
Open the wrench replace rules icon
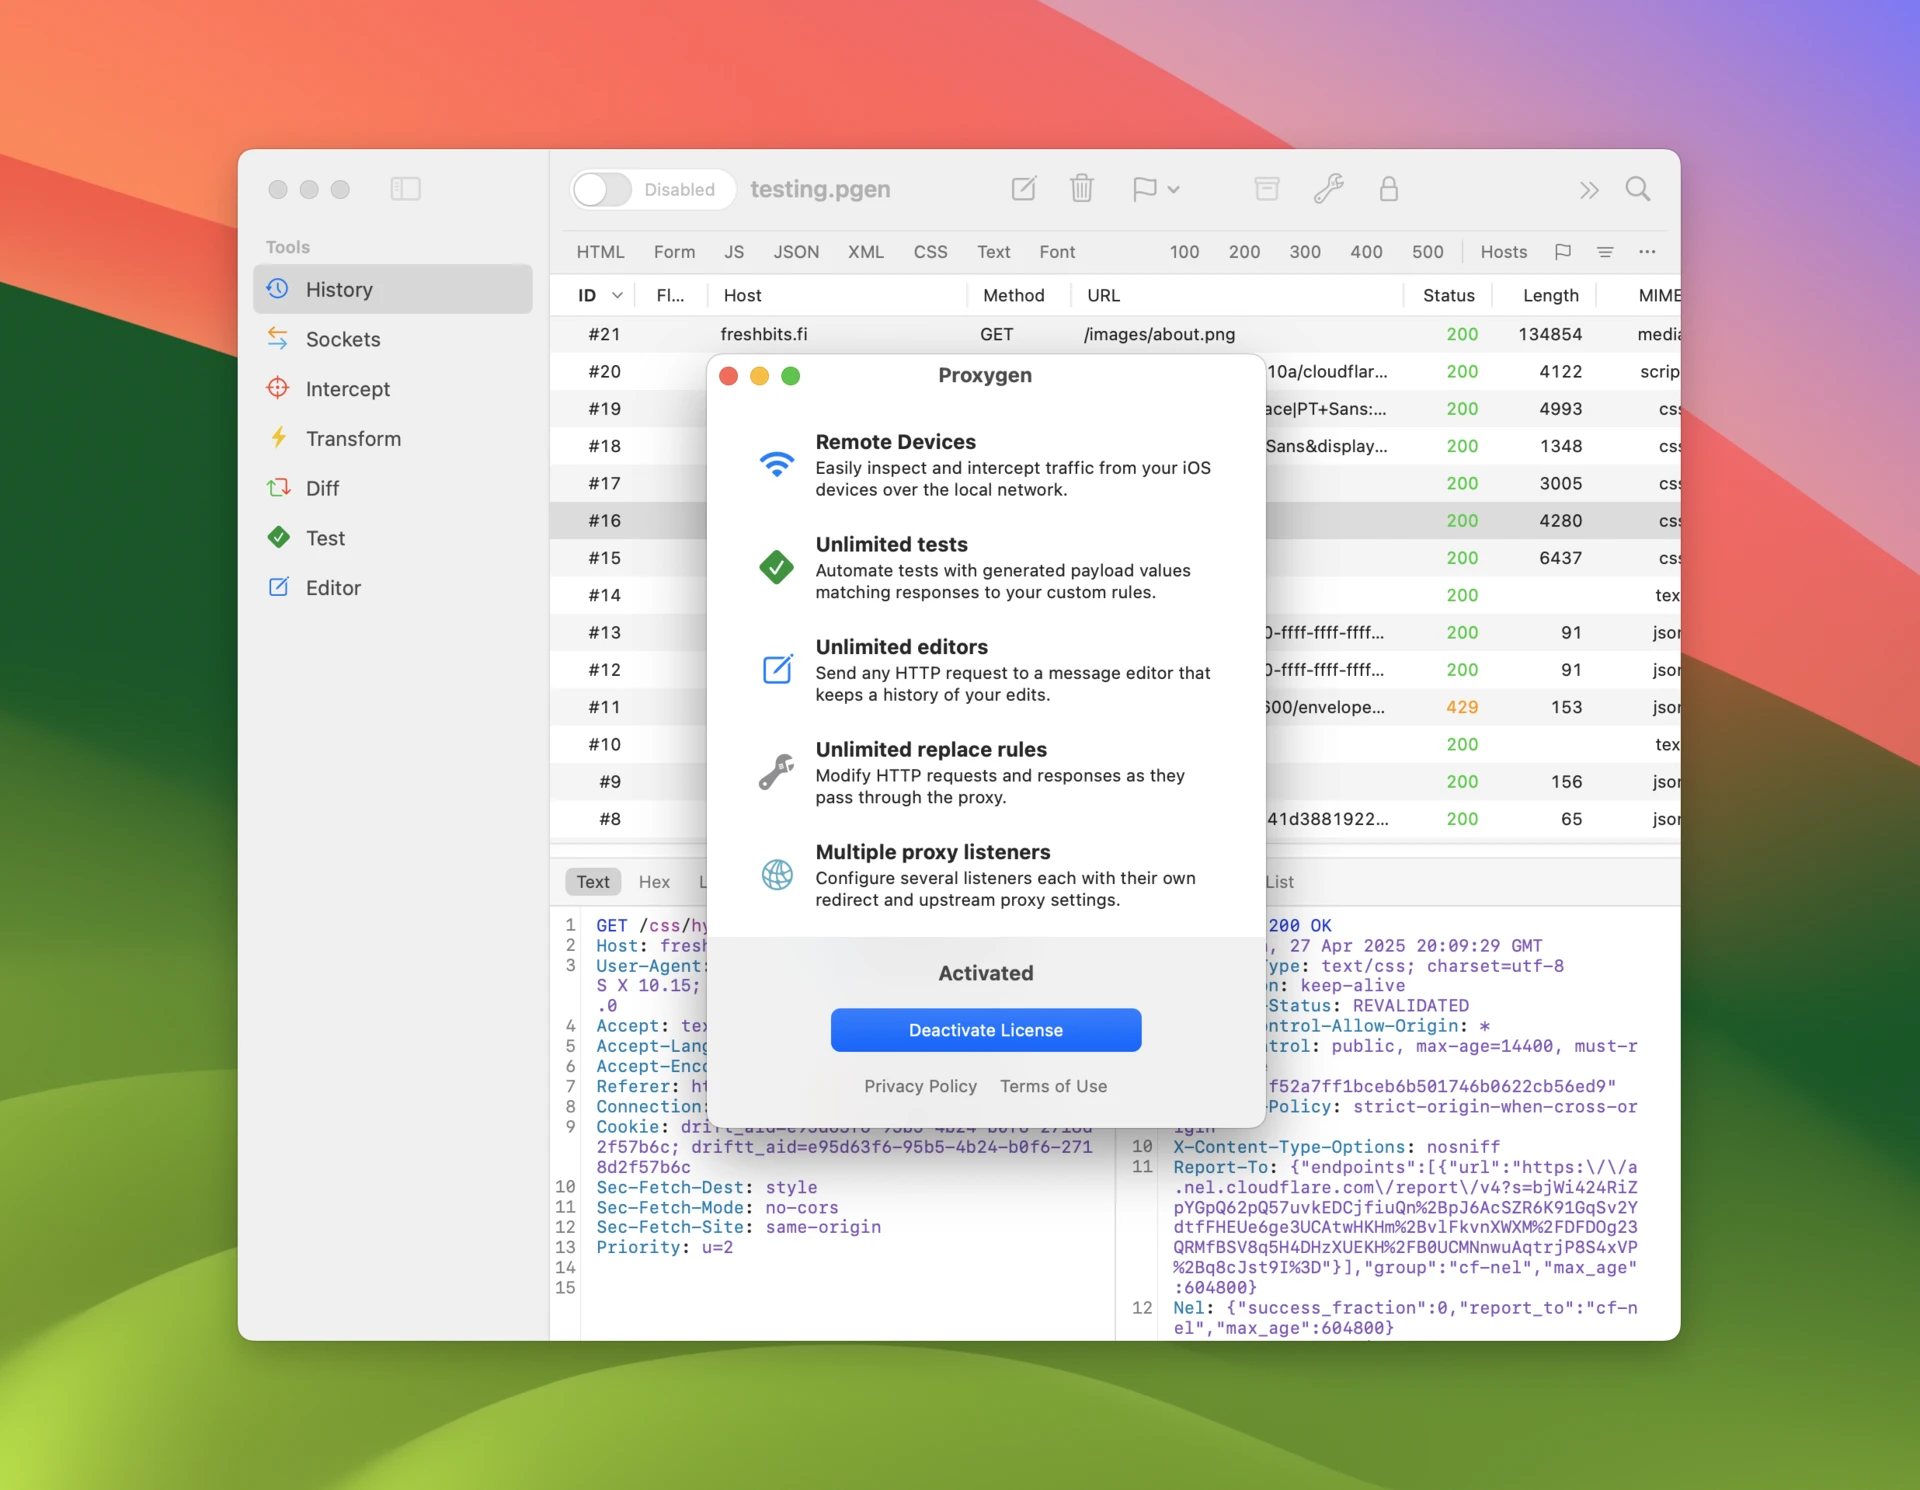click(x=1328, y=189)
